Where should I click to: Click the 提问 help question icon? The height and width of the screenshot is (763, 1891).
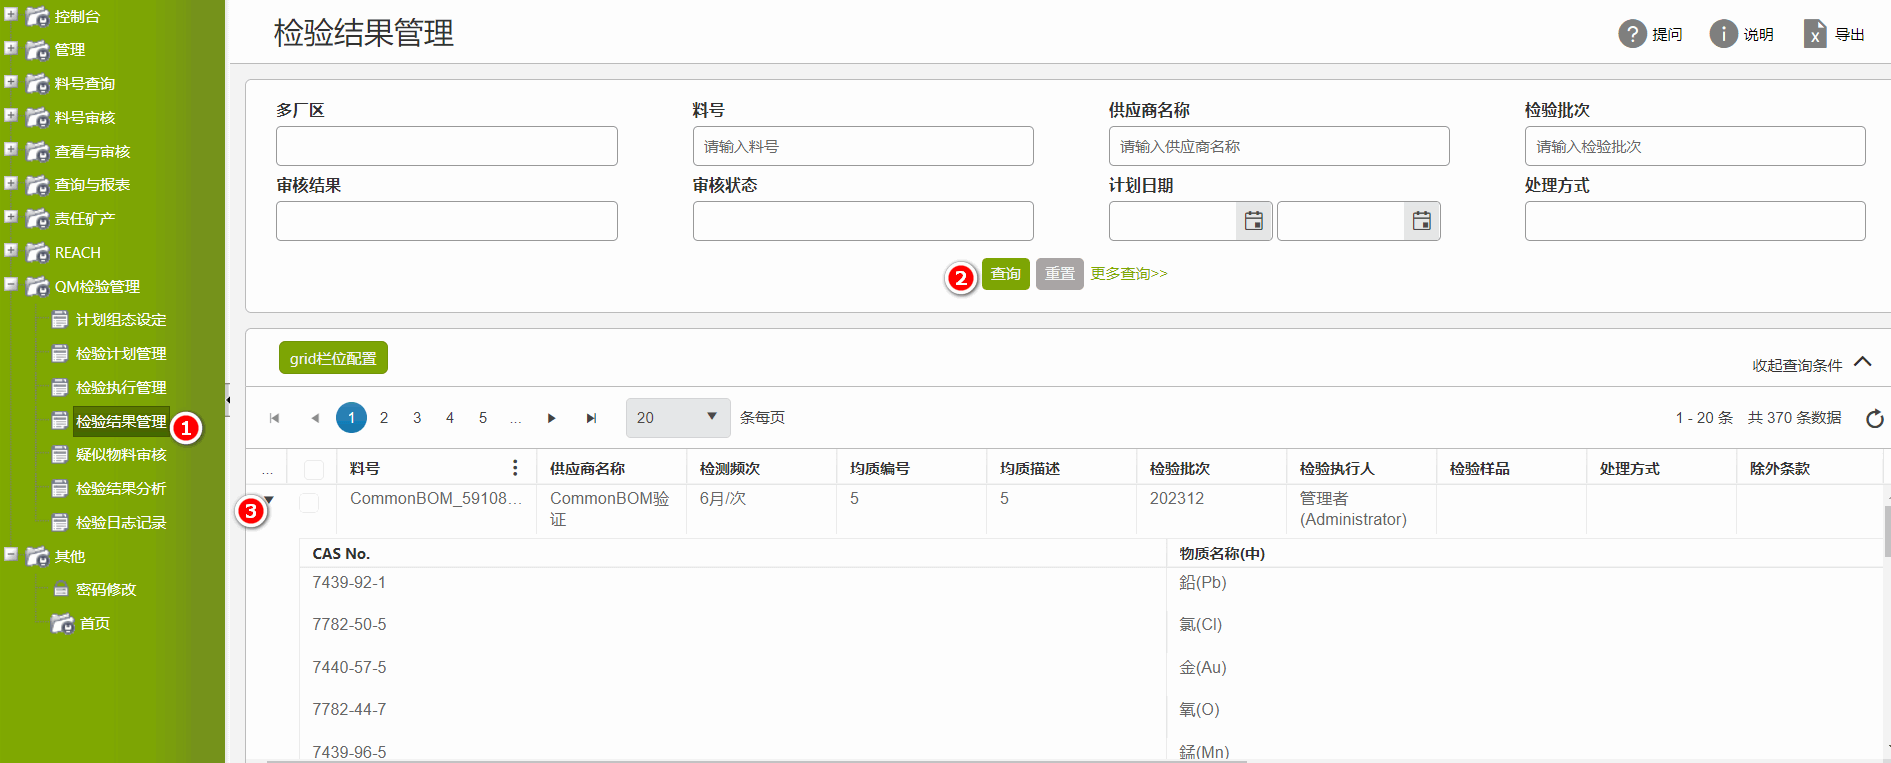point(1632,34)
